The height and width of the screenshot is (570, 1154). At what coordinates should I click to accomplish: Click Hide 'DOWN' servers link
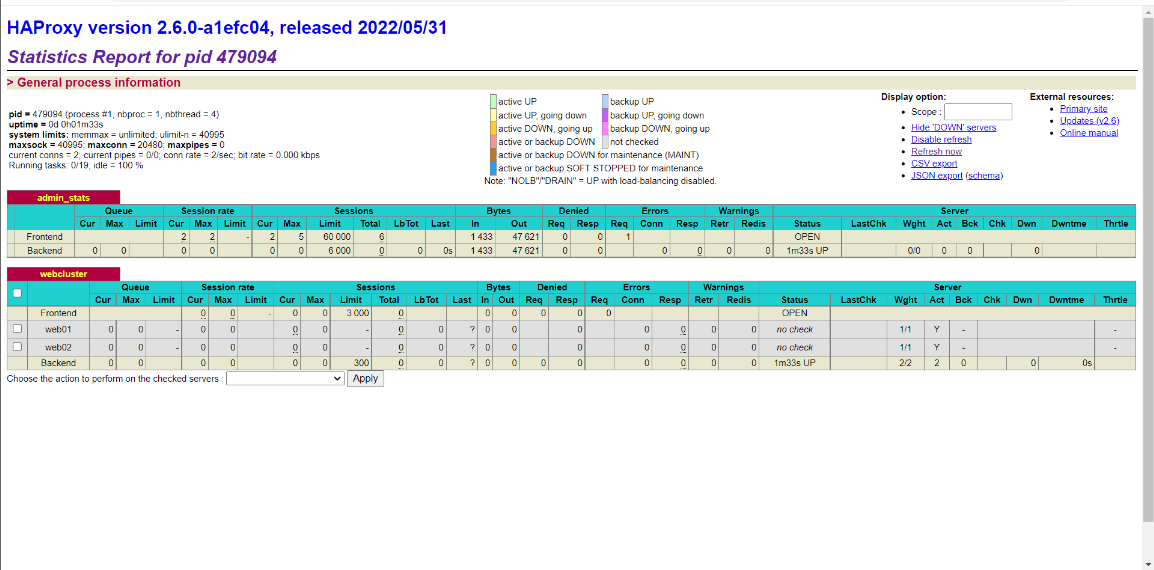tap(953, 127)
